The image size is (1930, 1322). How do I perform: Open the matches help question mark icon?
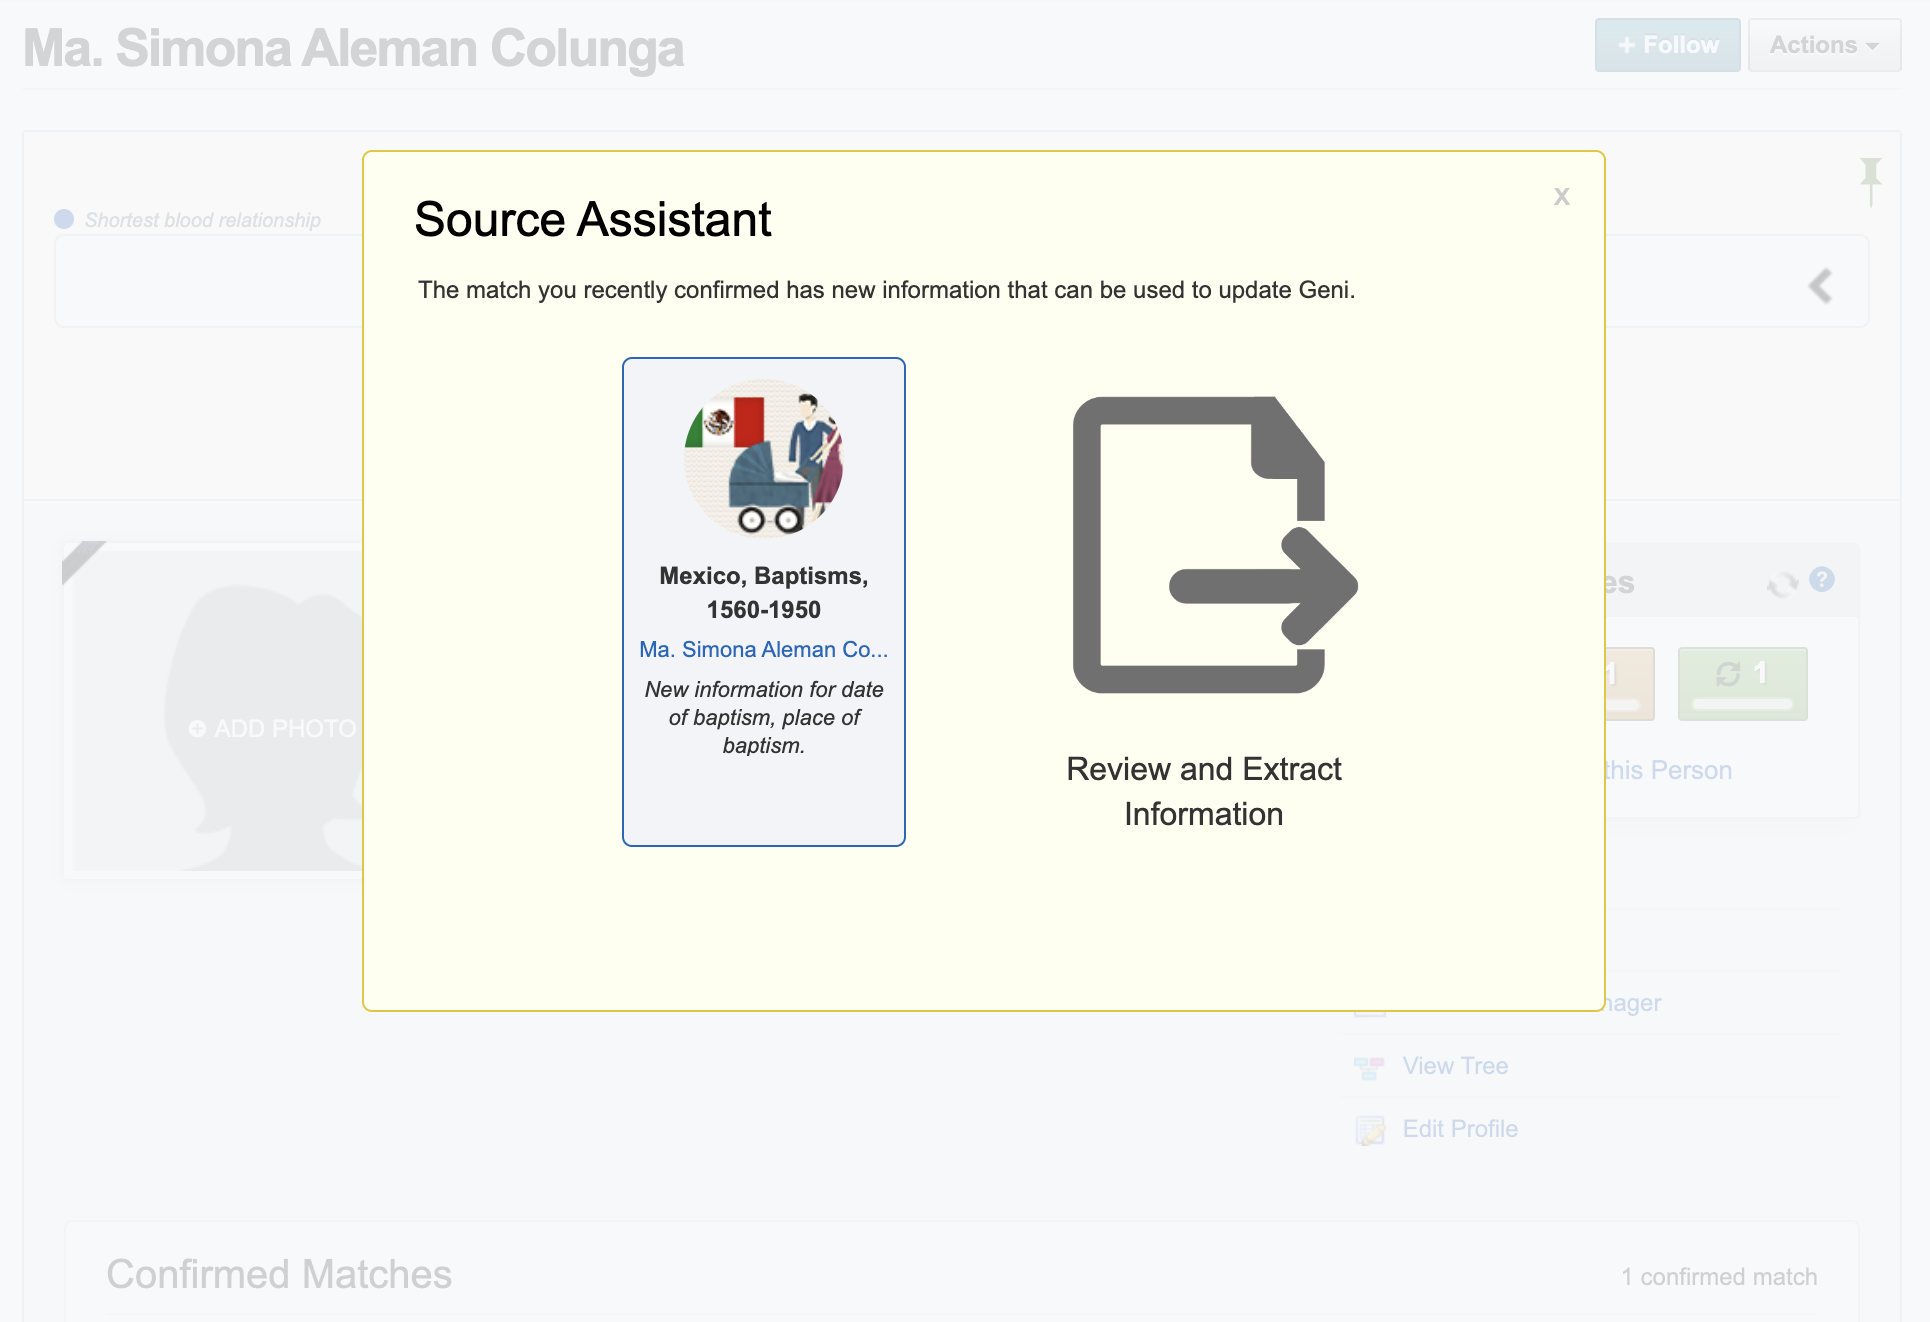[1822, 580]
